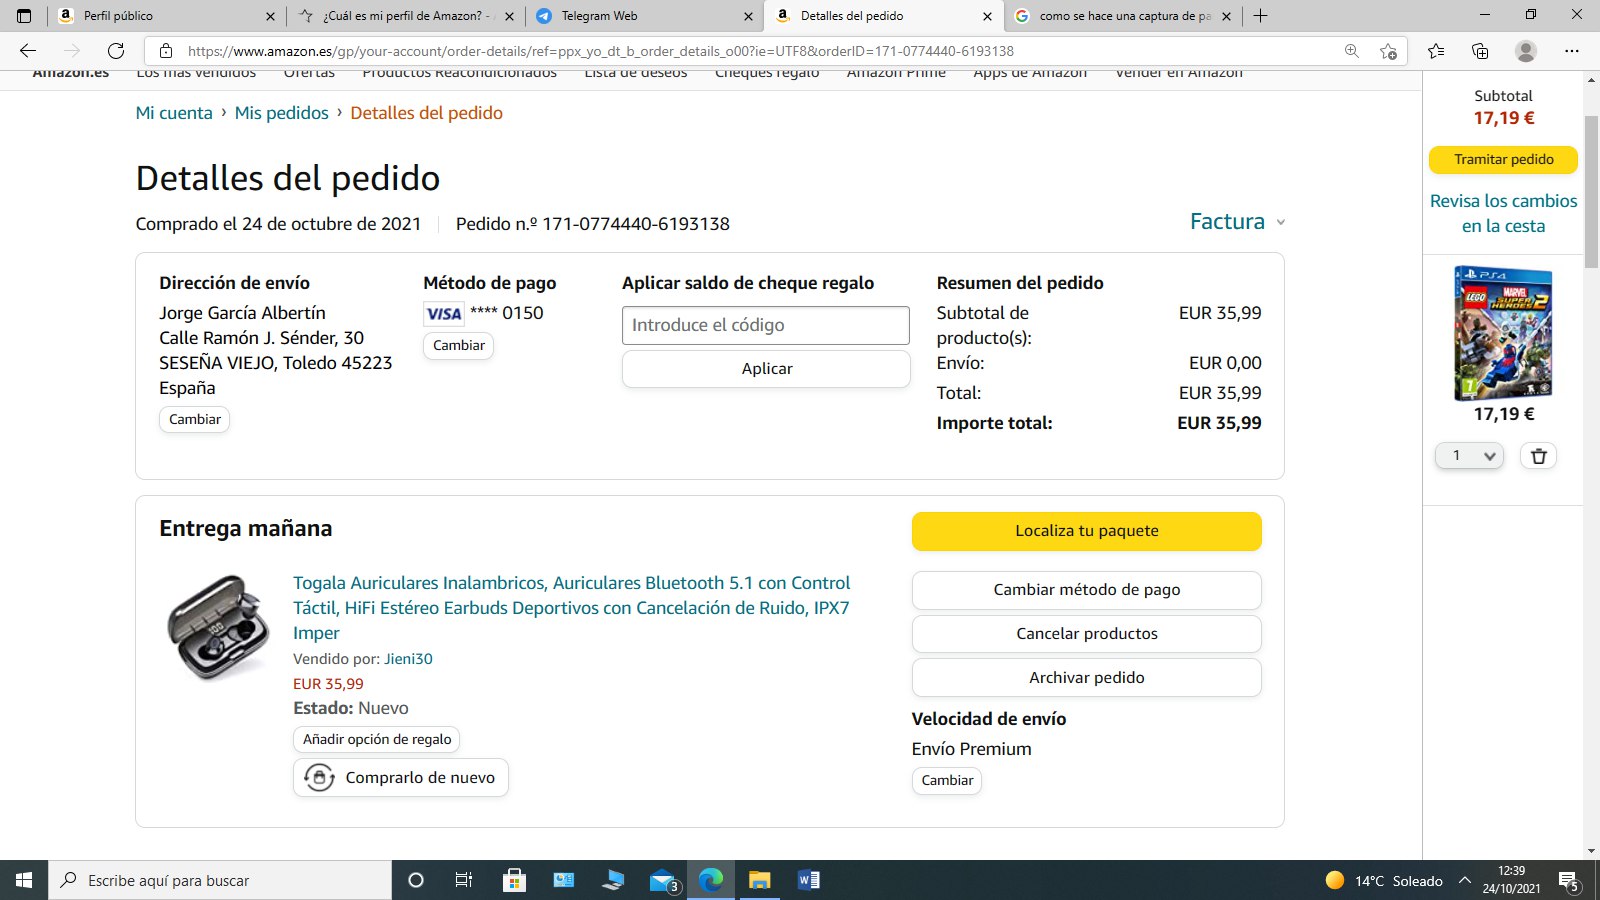Open Cortana from the taskbar
This screenshot has width=1600, height=900.
click(x=416, y=880)
